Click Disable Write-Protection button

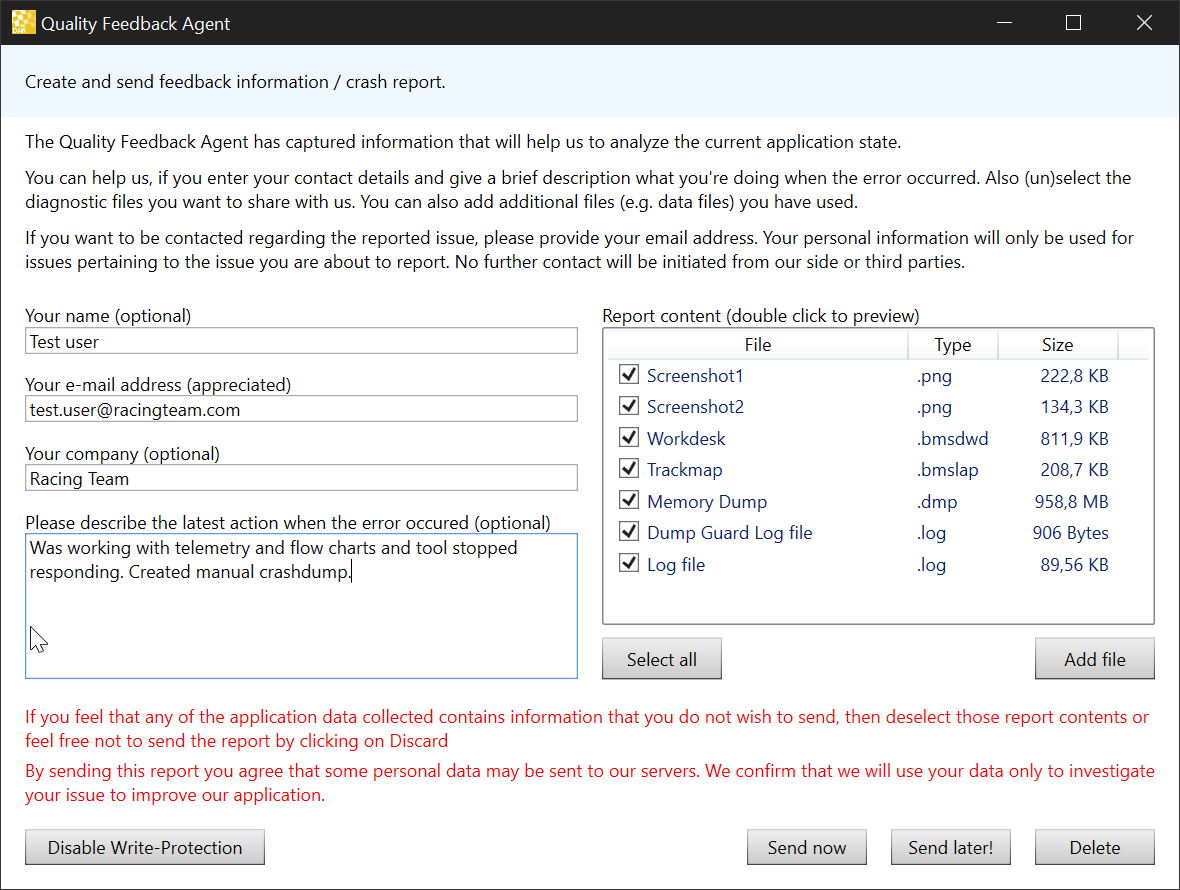[x=144, y=847]
